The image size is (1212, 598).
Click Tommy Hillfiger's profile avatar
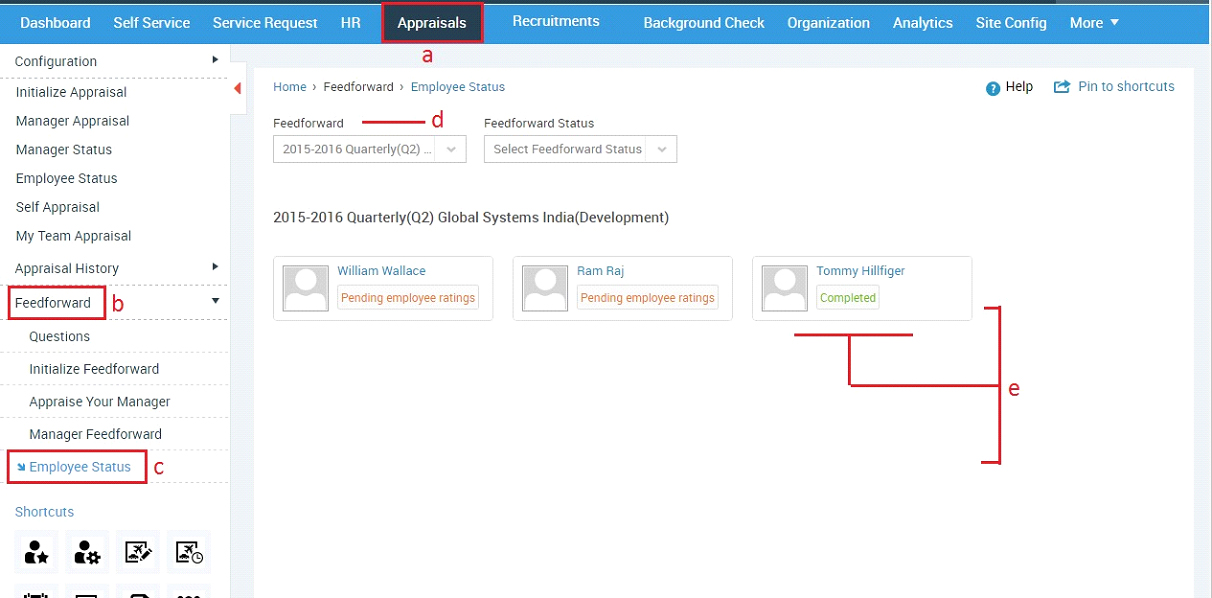click(785, 288)
